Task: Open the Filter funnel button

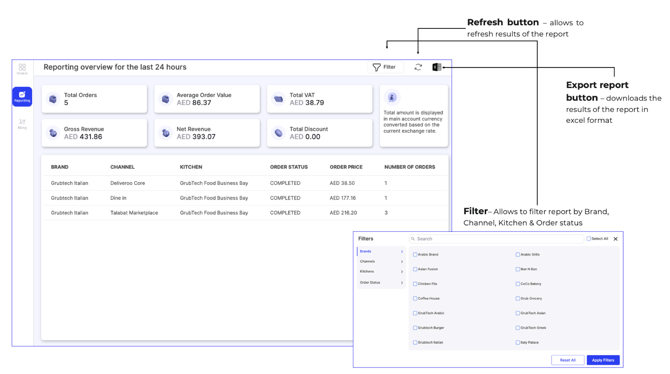Action: (x=385, y=67)
